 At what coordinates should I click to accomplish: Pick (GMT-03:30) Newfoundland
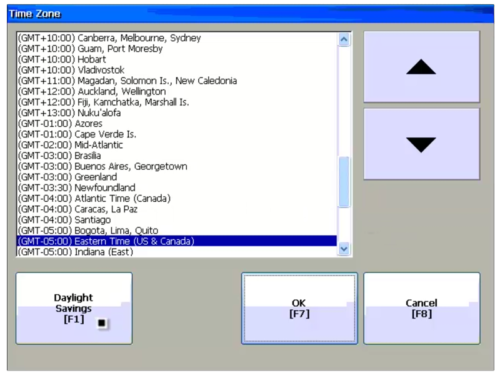tap(177, 188)
